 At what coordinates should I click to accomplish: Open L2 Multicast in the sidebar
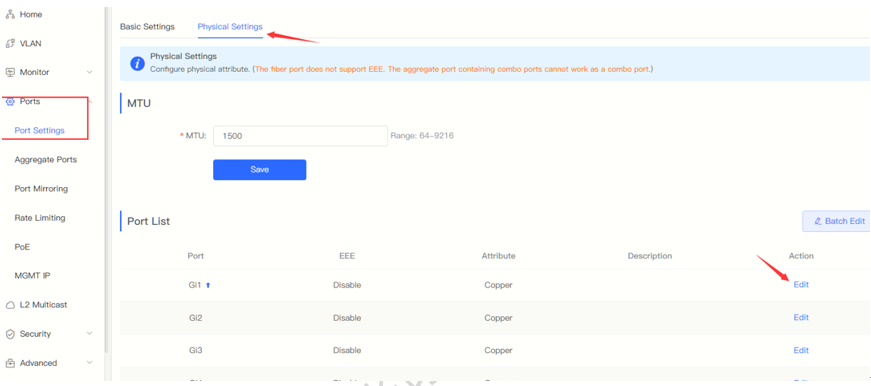point(43,305)
